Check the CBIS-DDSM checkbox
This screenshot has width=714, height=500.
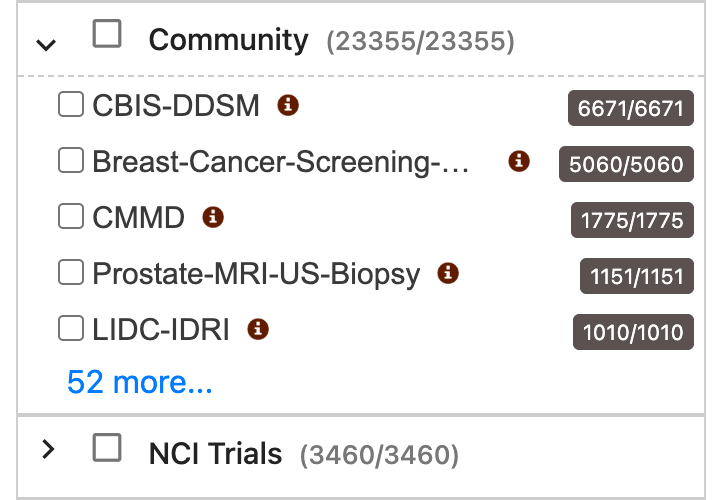coord(71,104)
